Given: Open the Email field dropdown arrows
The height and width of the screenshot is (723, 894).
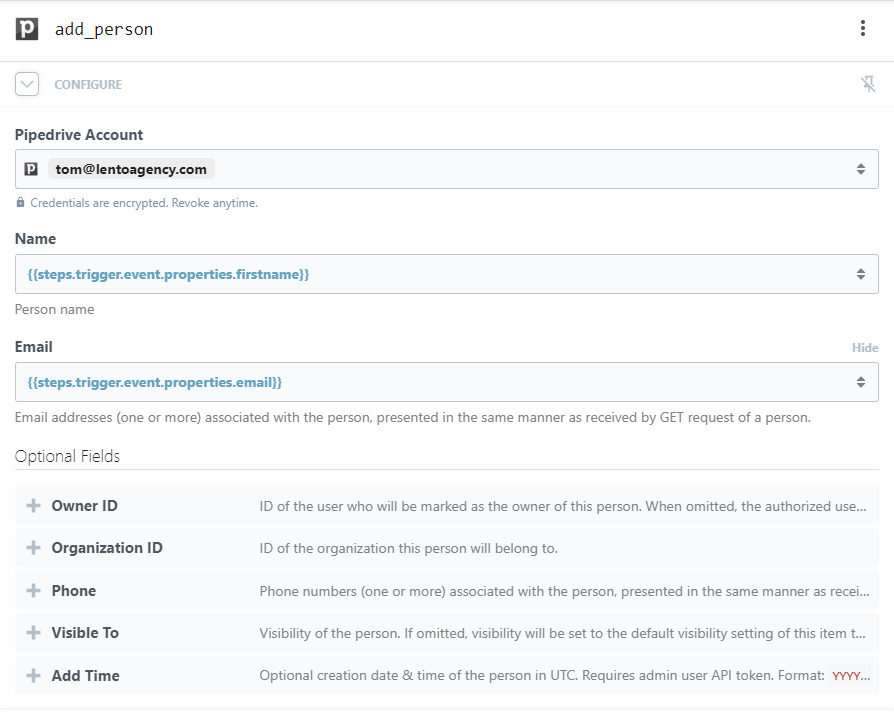Looking at the screenshot, I should point(860,382).
